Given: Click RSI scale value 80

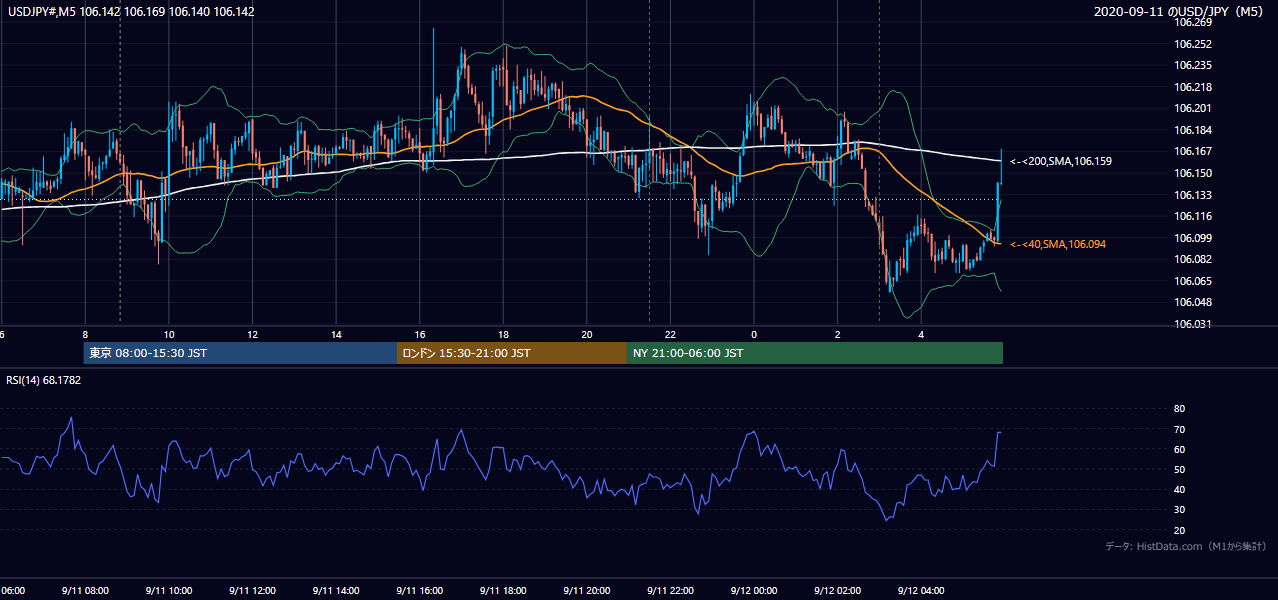Looking at the screenshot, I should point(1180,409).
